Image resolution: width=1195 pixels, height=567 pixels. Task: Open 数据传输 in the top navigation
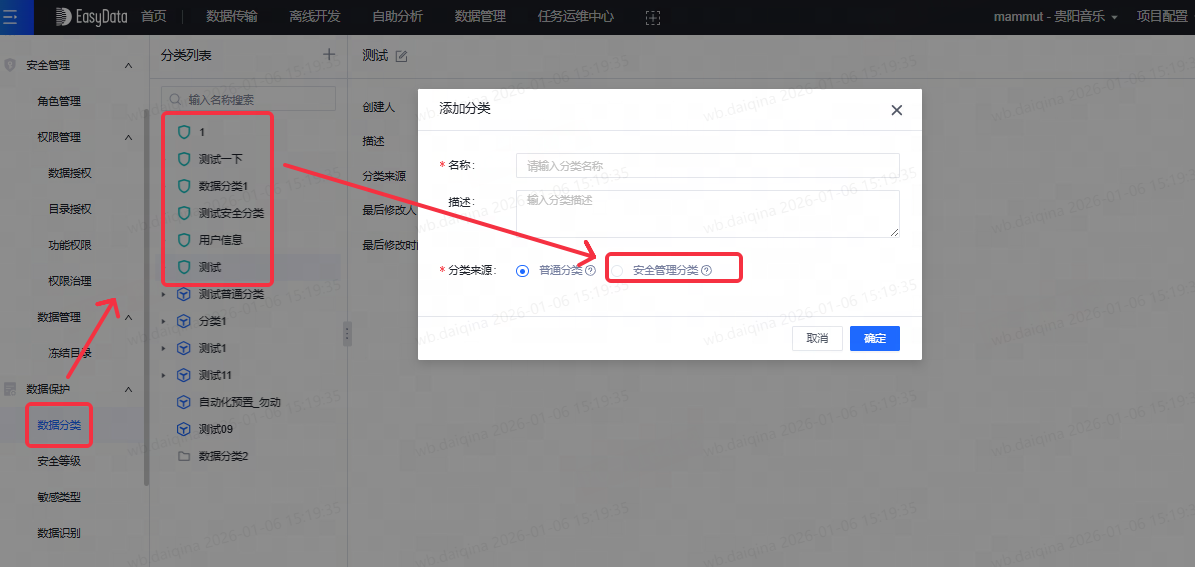[x=232, y=17]
